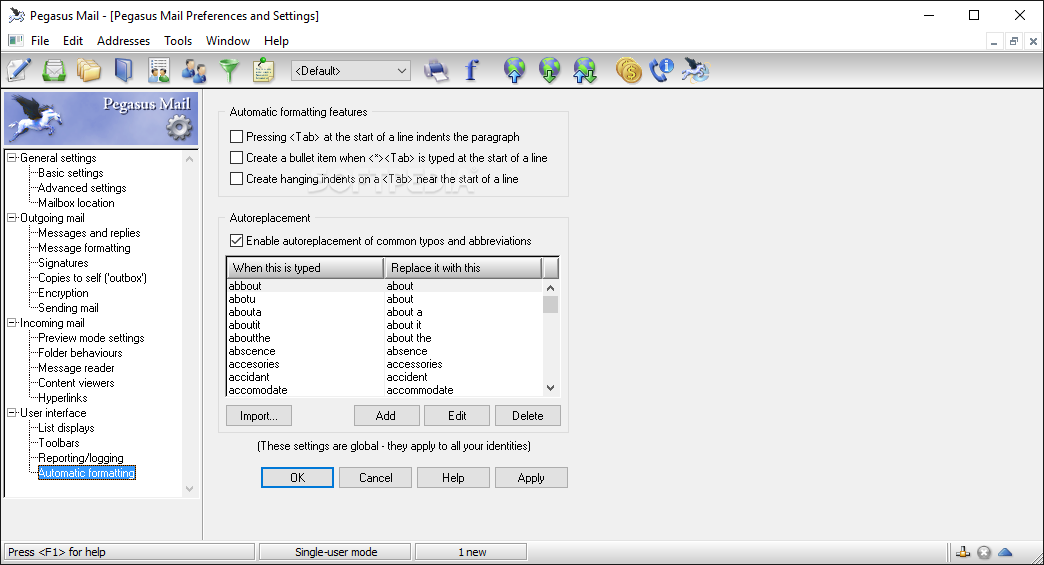1044x565 pixels.
Task: Toggle Tab indents paragraph checkbox
Action: tap(236, 136)
